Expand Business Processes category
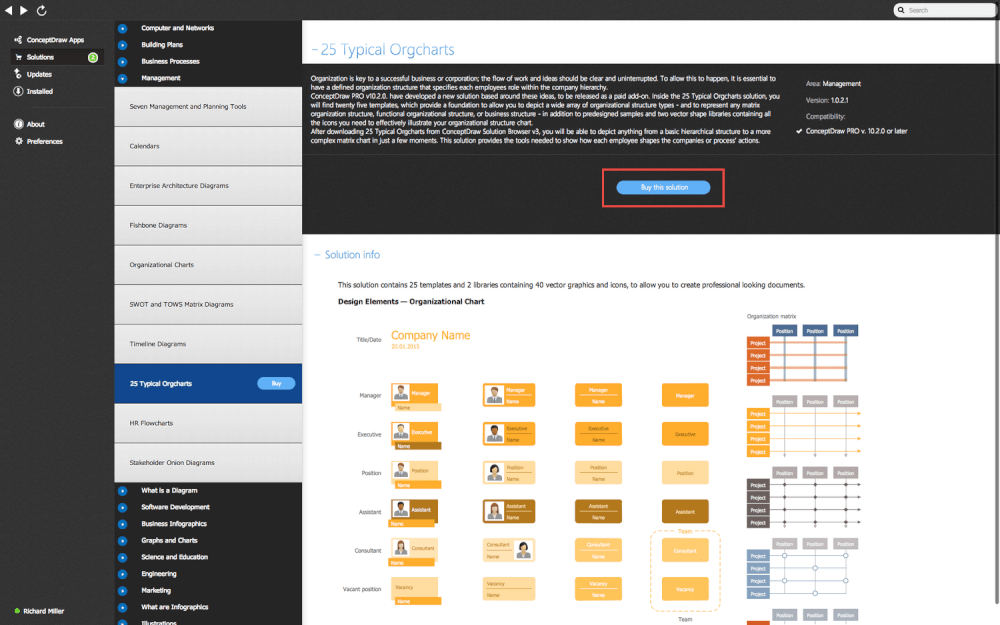This screenshot has width=1000, height=625. (x=122, y=62)
